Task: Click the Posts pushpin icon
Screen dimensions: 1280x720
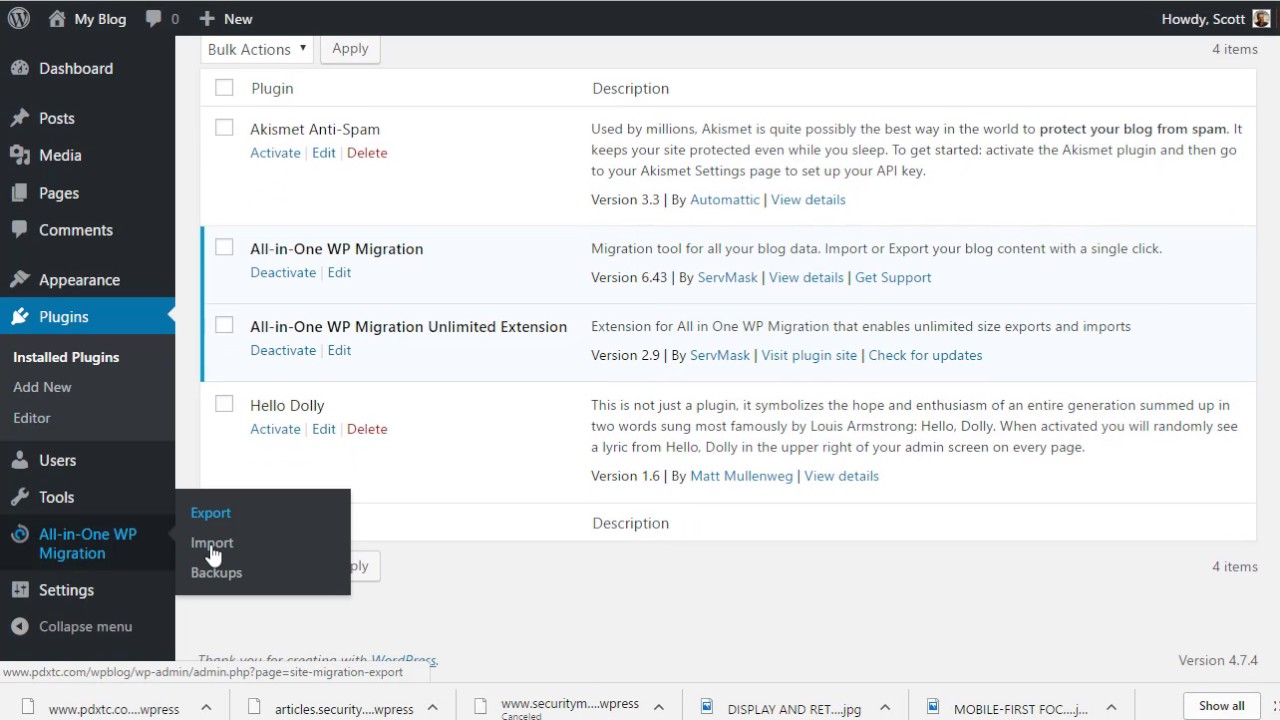Action: tap(20, 118)
